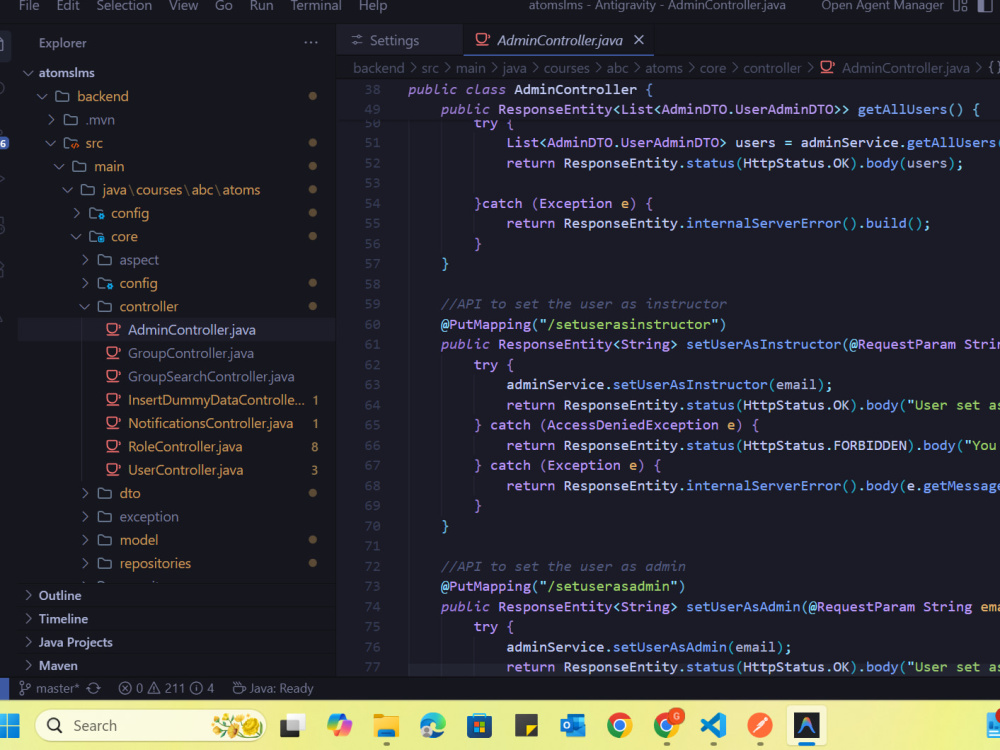1000x750 pixels.
Task: Open the Edit menu
Action: click(x=68, y=6)
